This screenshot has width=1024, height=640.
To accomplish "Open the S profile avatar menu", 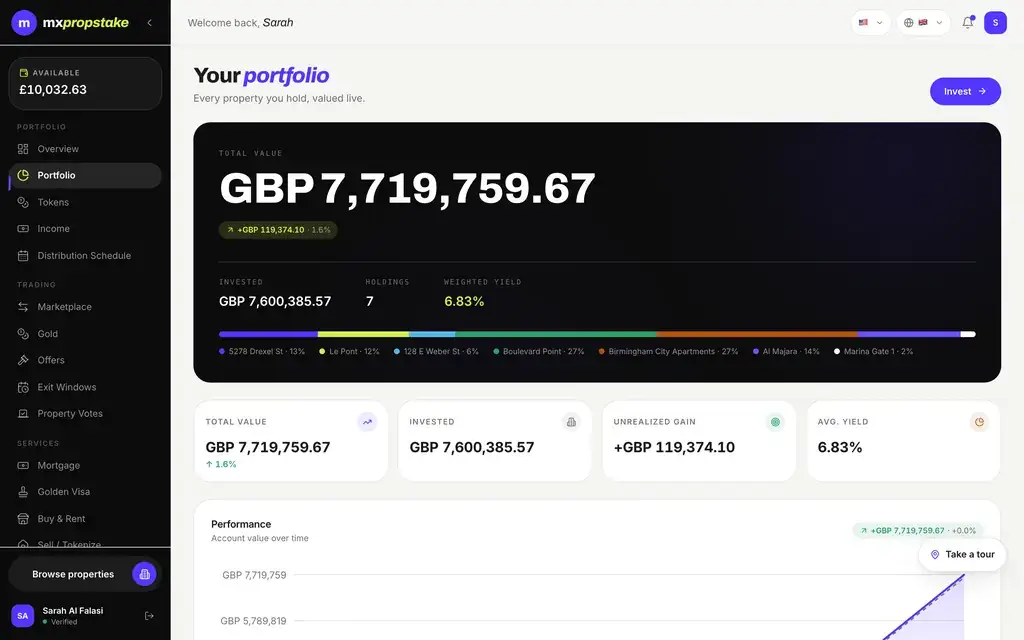I will coord(995,22).
